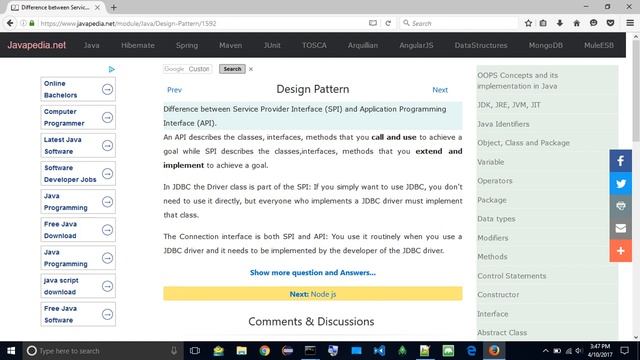
Task: Open Next: Node js banner
Action: [313, 294]
